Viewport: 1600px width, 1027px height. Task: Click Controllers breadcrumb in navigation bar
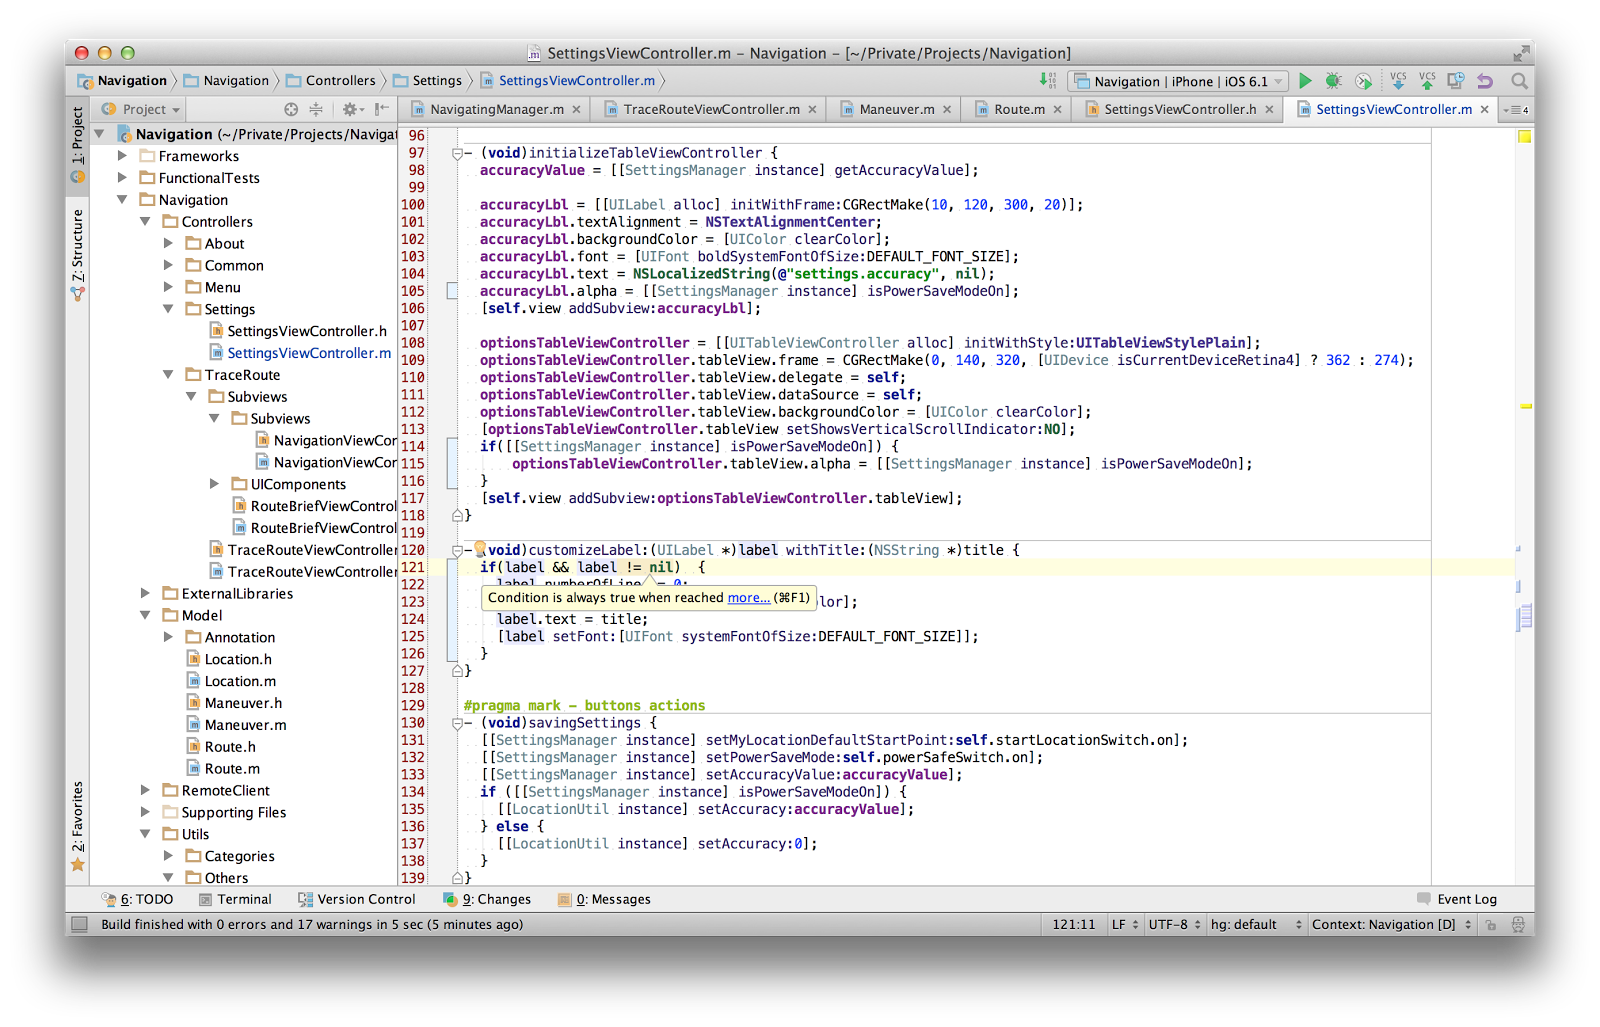pyautogui.click(x=331, y=80)
